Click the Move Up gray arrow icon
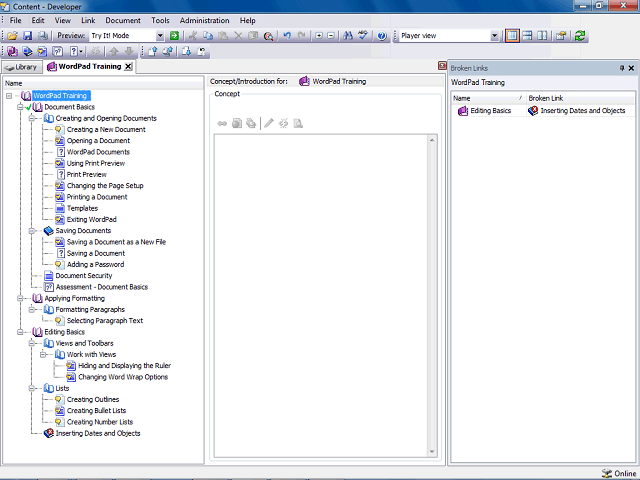 (x=114, y=51)
